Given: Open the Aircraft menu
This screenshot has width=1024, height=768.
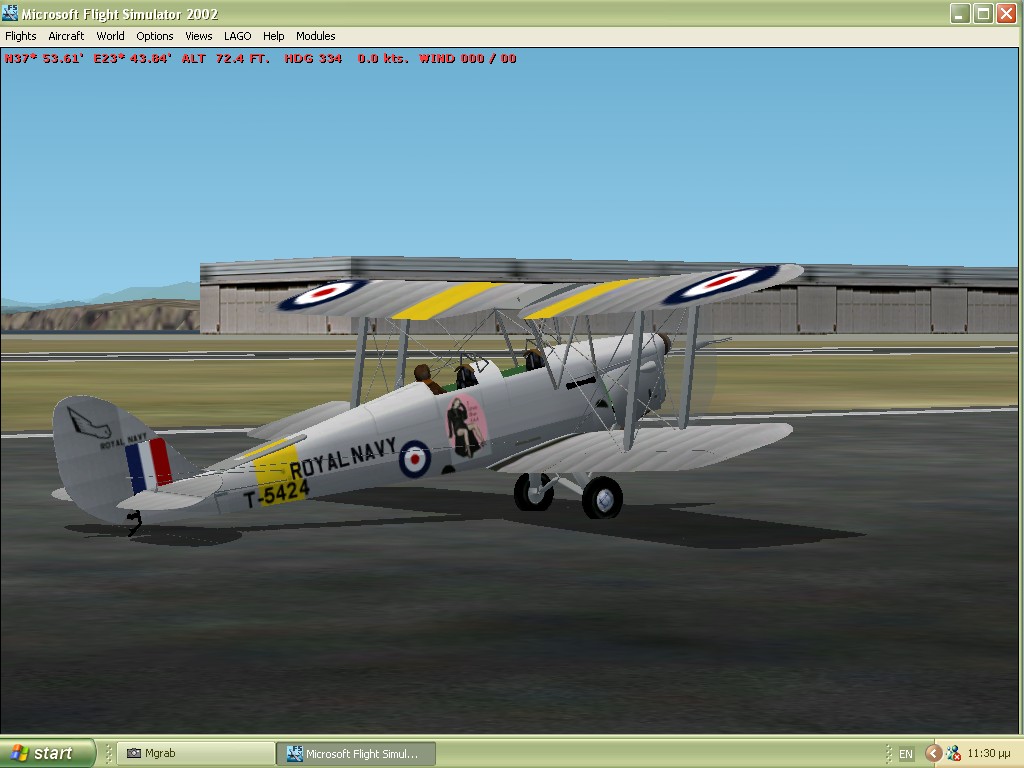Looking at the screenshot, I should (66, 36).
